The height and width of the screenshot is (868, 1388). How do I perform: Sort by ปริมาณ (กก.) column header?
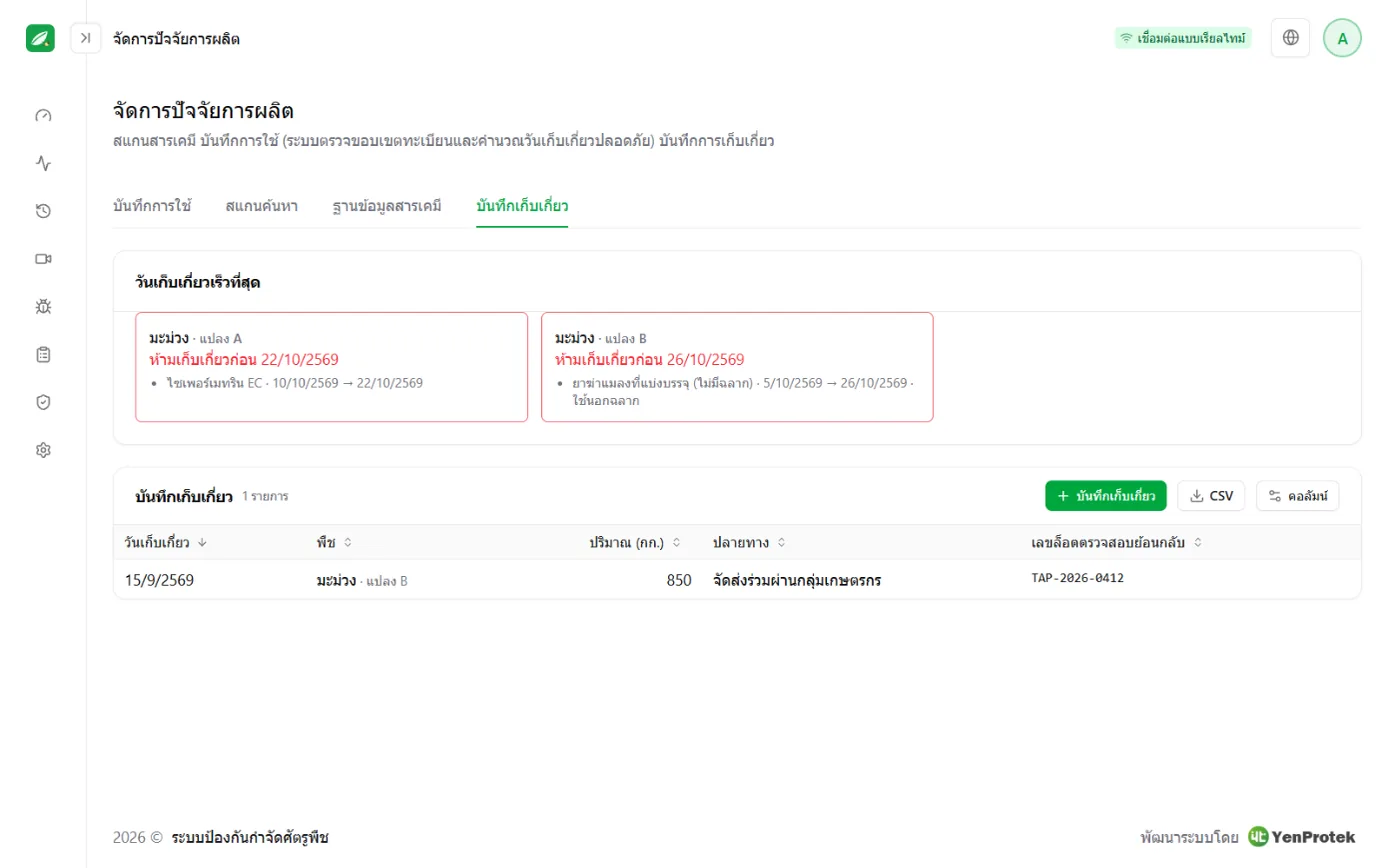(635, 543)
